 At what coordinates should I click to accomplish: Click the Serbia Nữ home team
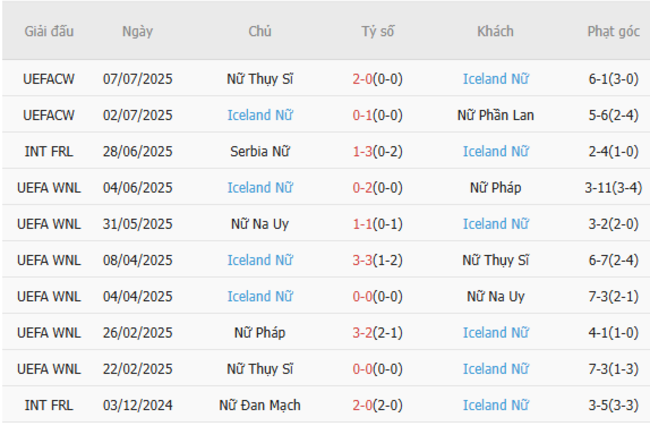coord(260,151)
